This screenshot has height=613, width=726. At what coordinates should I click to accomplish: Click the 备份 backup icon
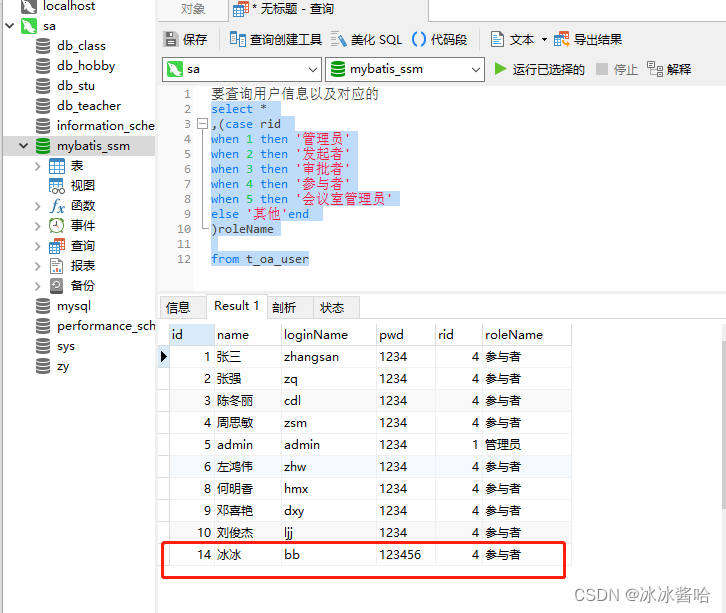pos(56,286)
